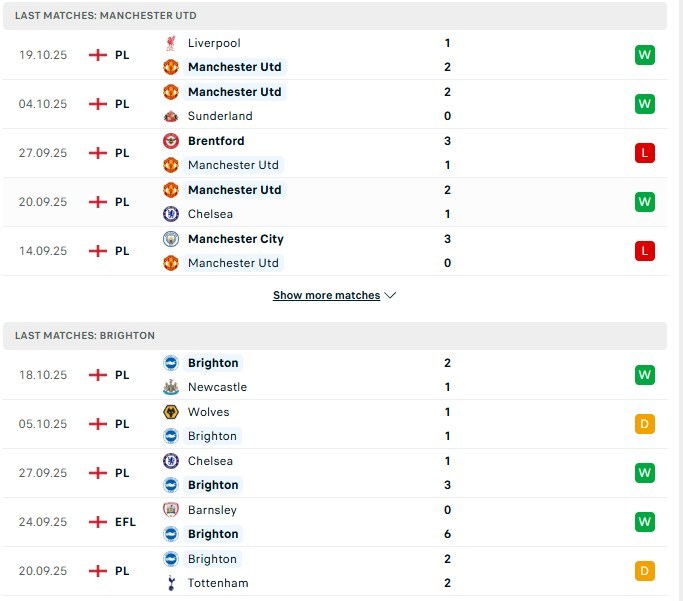
Task: Click the Barnsley club crest icon
Action: click(x=170, y=510)
